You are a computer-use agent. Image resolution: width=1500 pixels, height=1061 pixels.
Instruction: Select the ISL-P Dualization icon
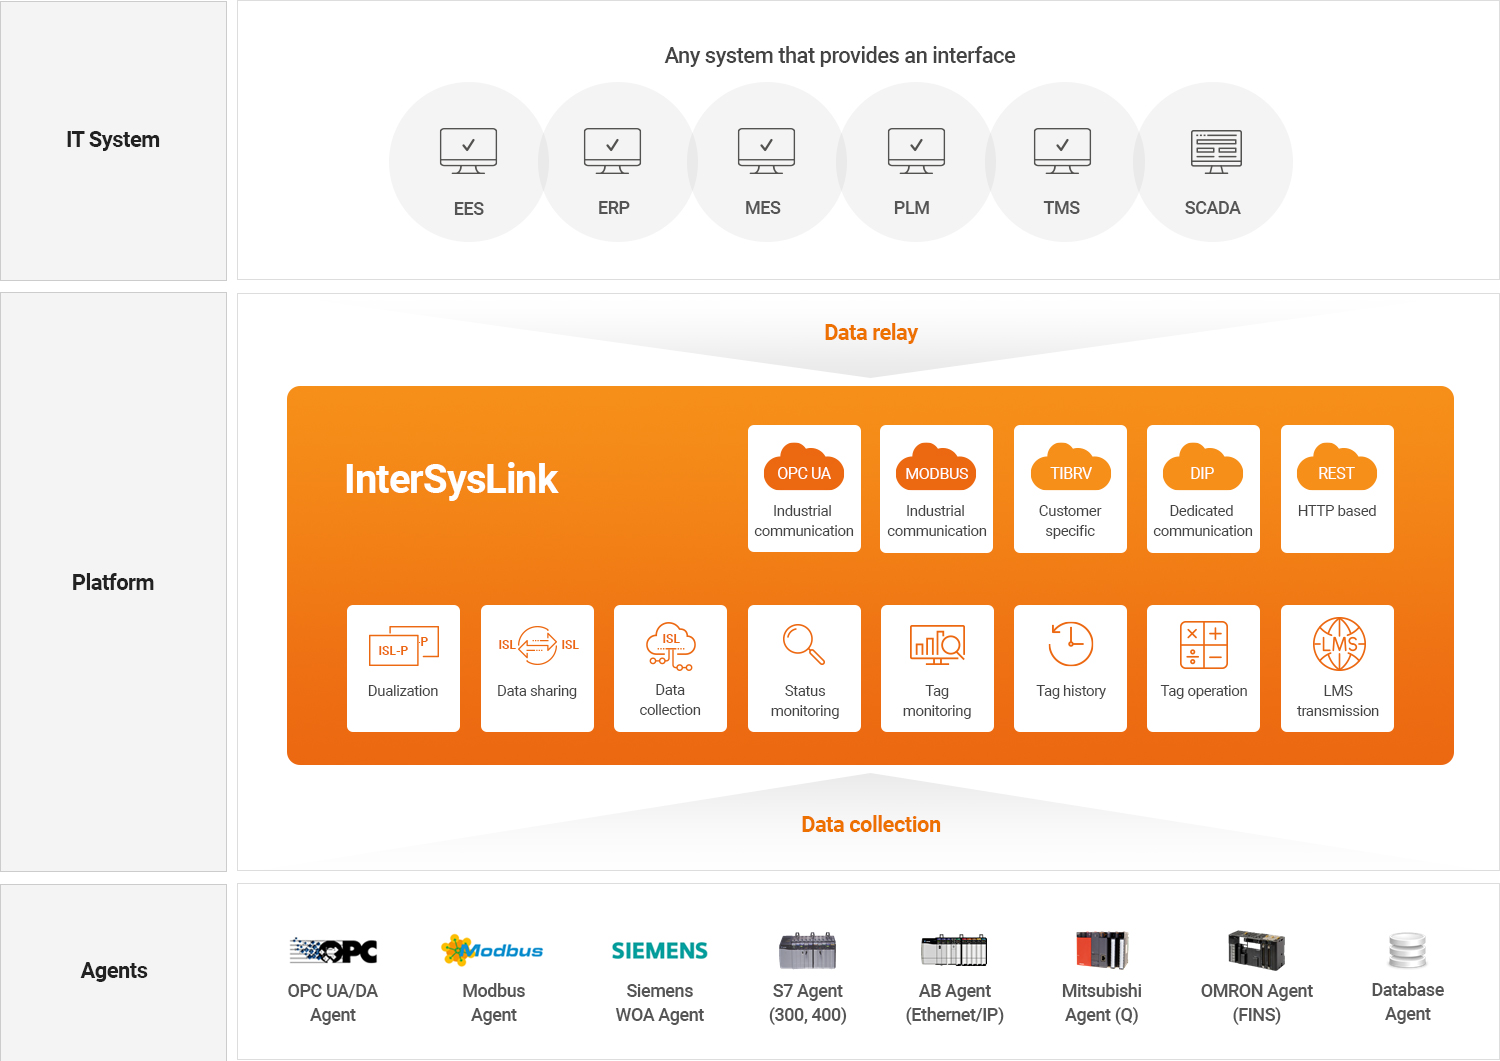403,646
